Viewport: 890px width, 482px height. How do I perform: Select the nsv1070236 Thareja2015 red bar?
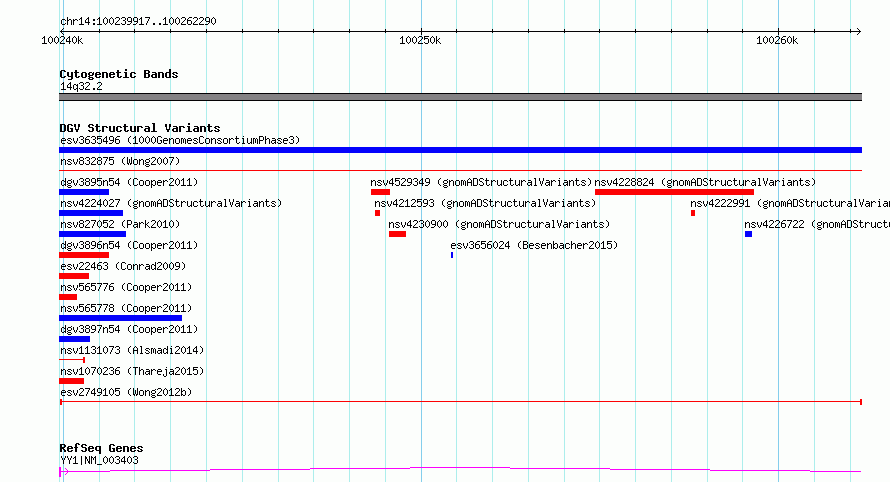point(72,381)
